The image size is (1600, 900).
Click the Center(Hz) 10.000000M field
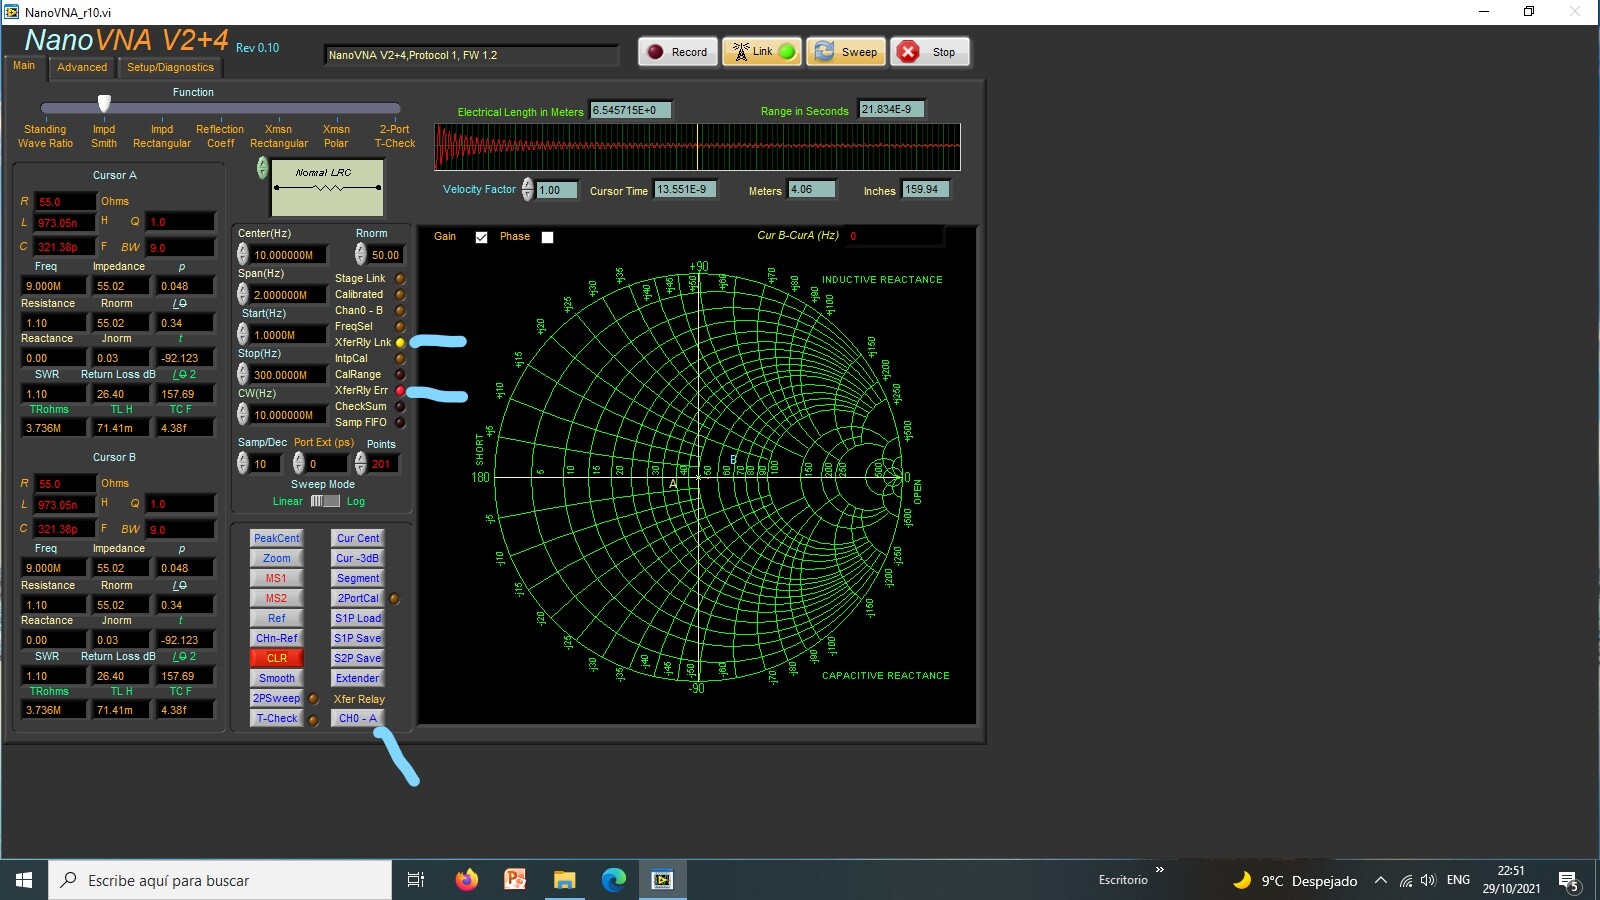pyautogui.click(x=288, y=255)
